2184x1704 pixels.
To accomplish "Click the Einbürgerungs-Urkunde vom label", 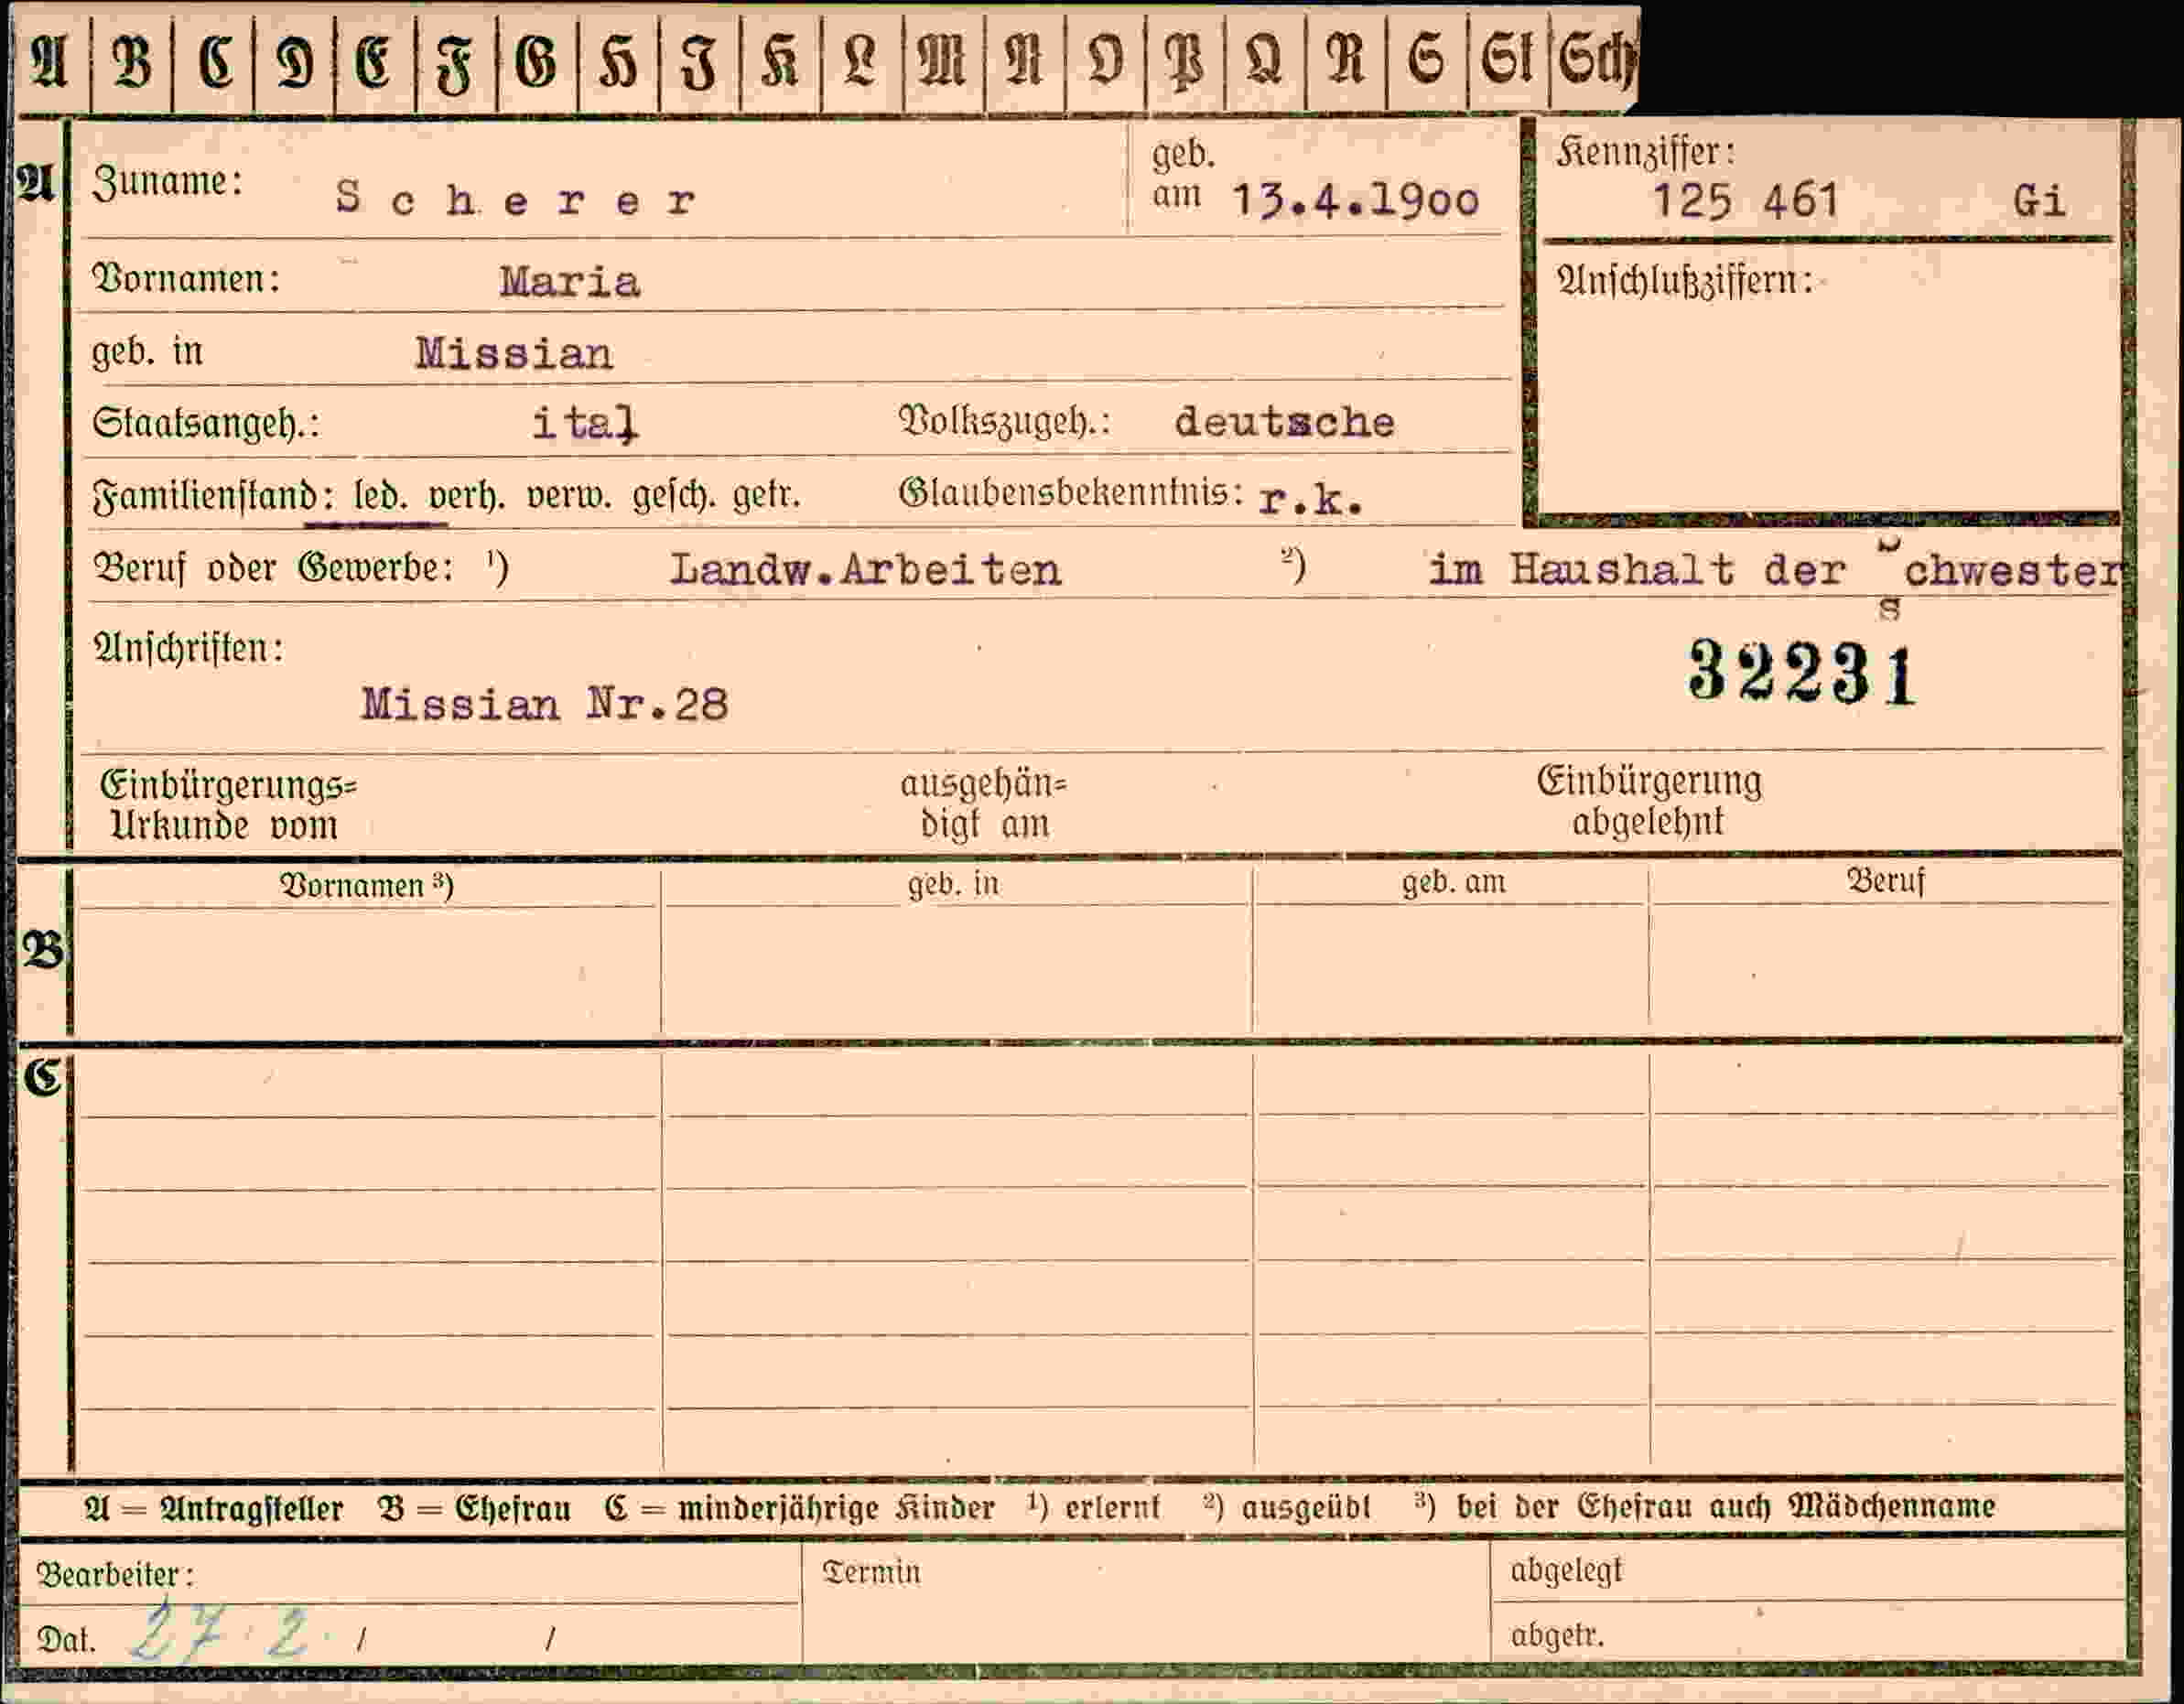I will (x=228, y=805).
